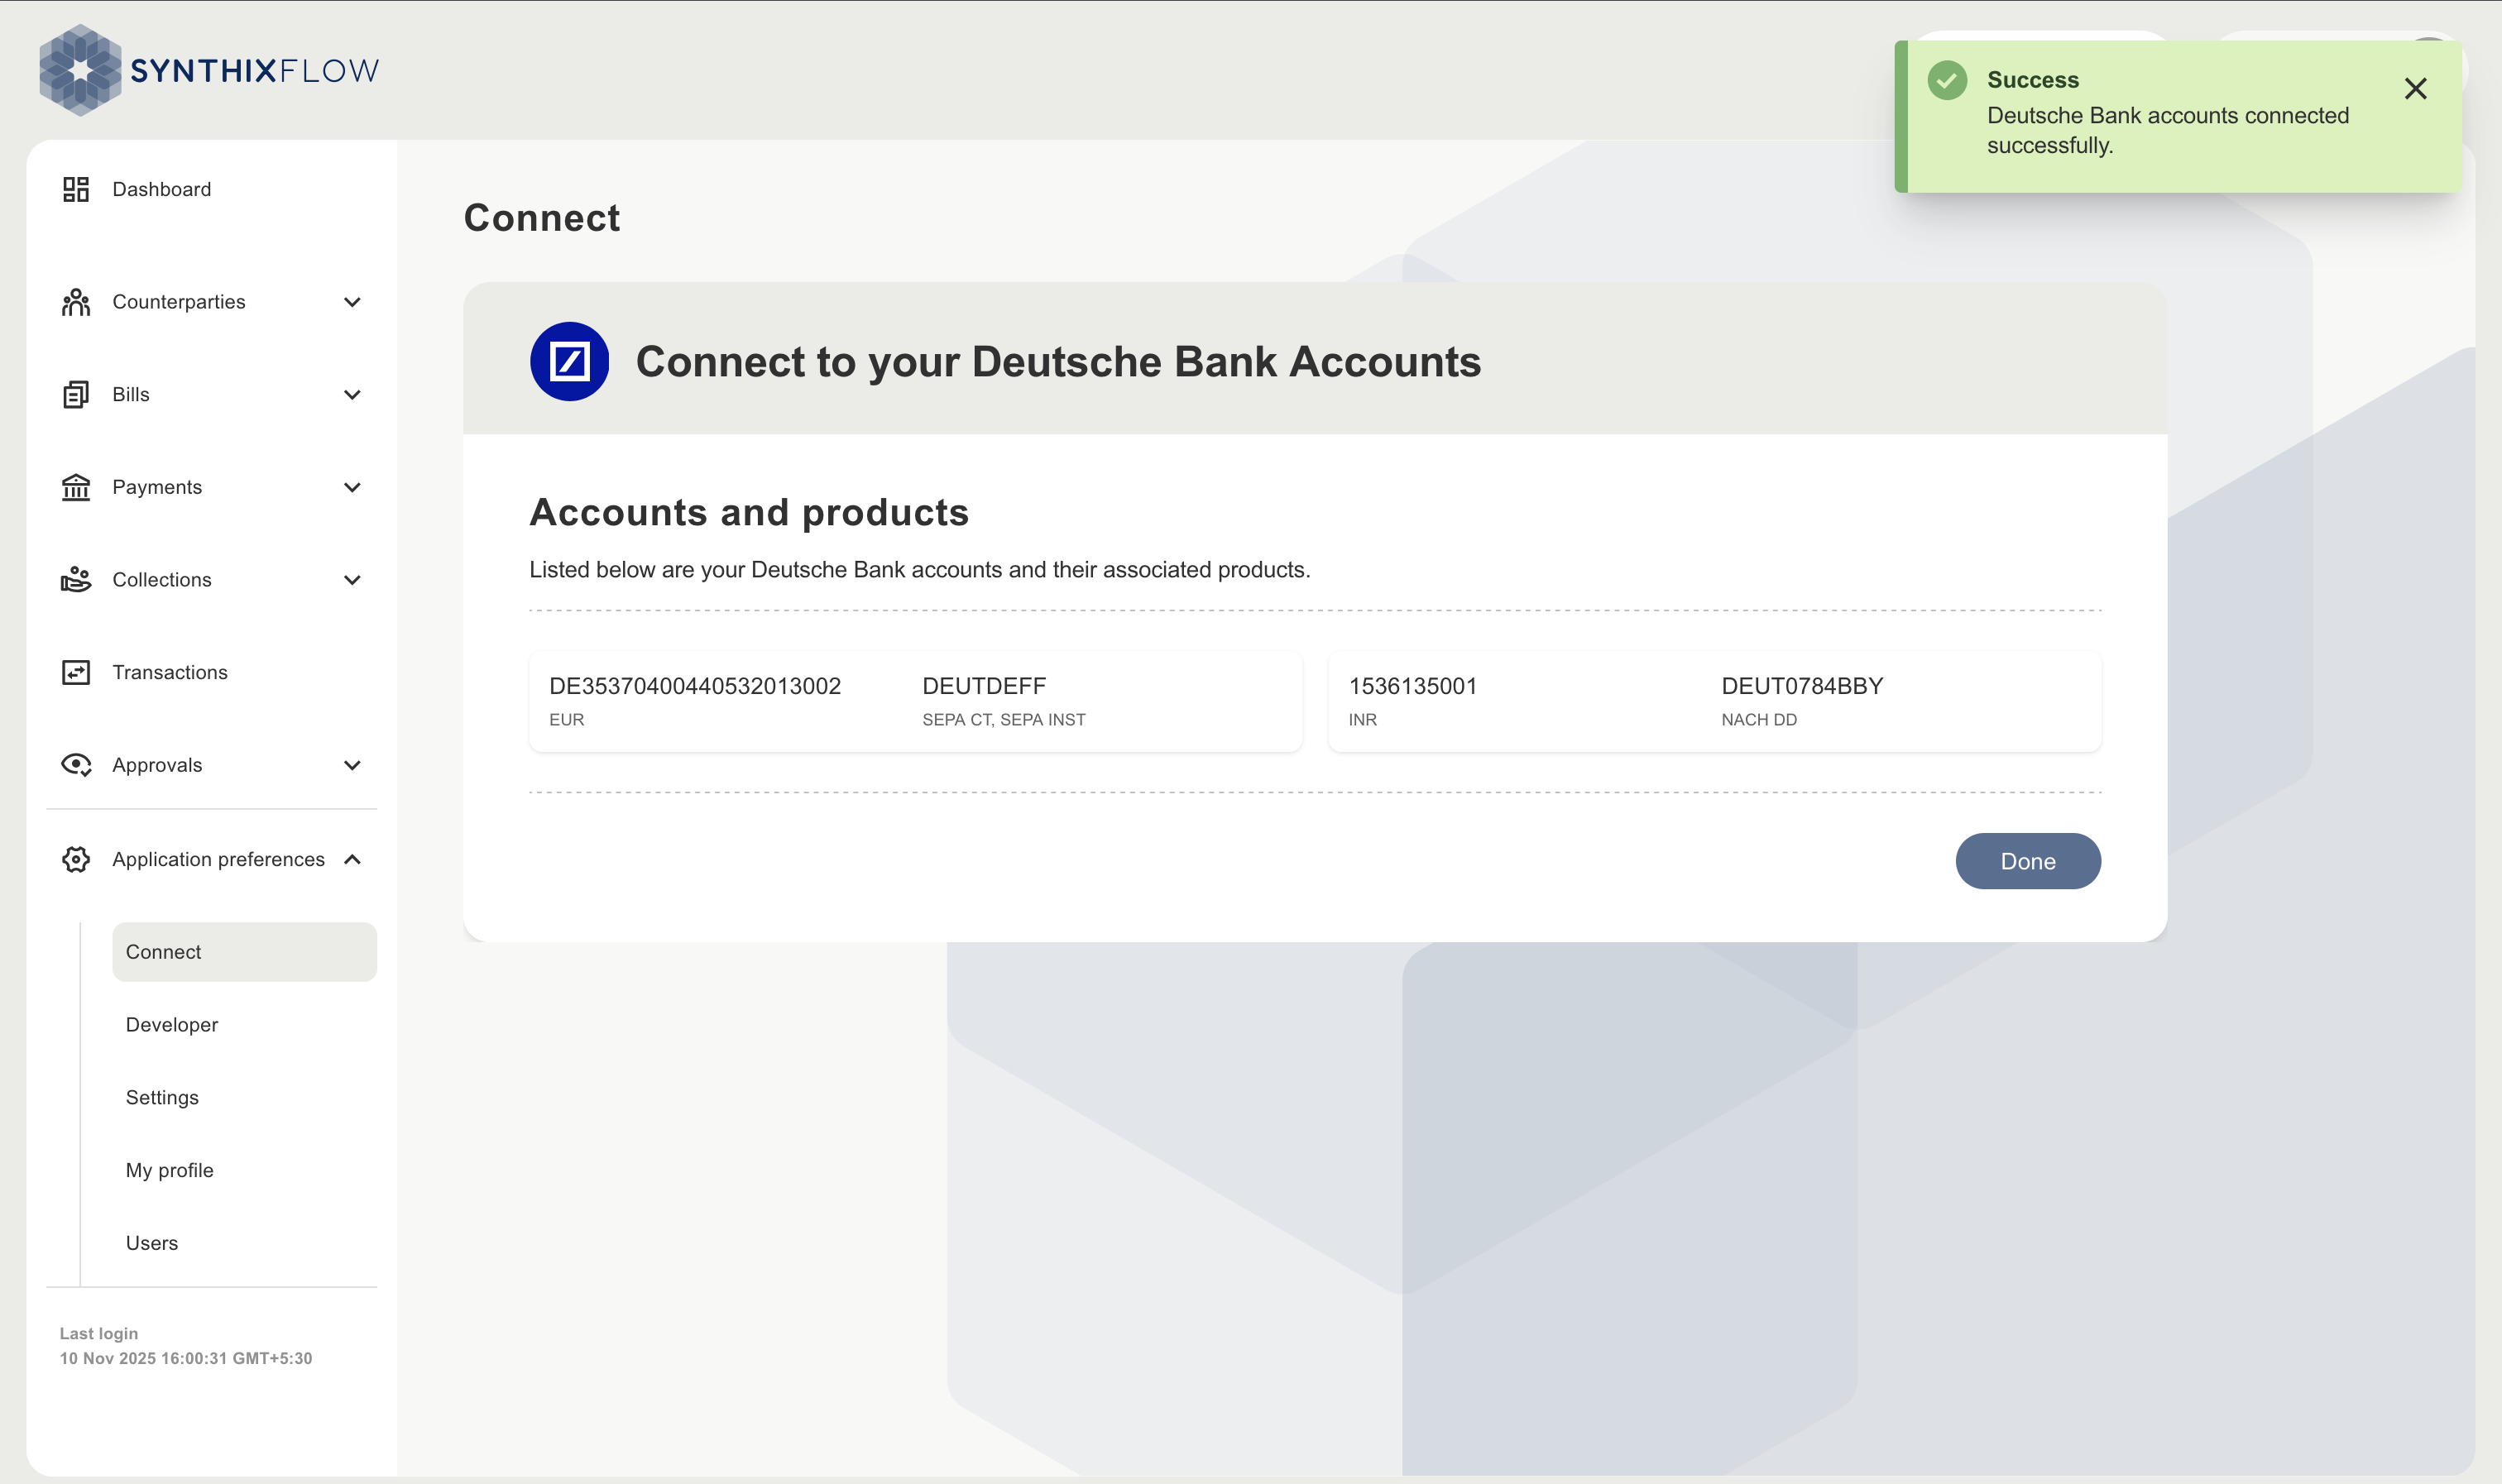
Task: Open the Settings submenu item
Action: (162, 1098)
